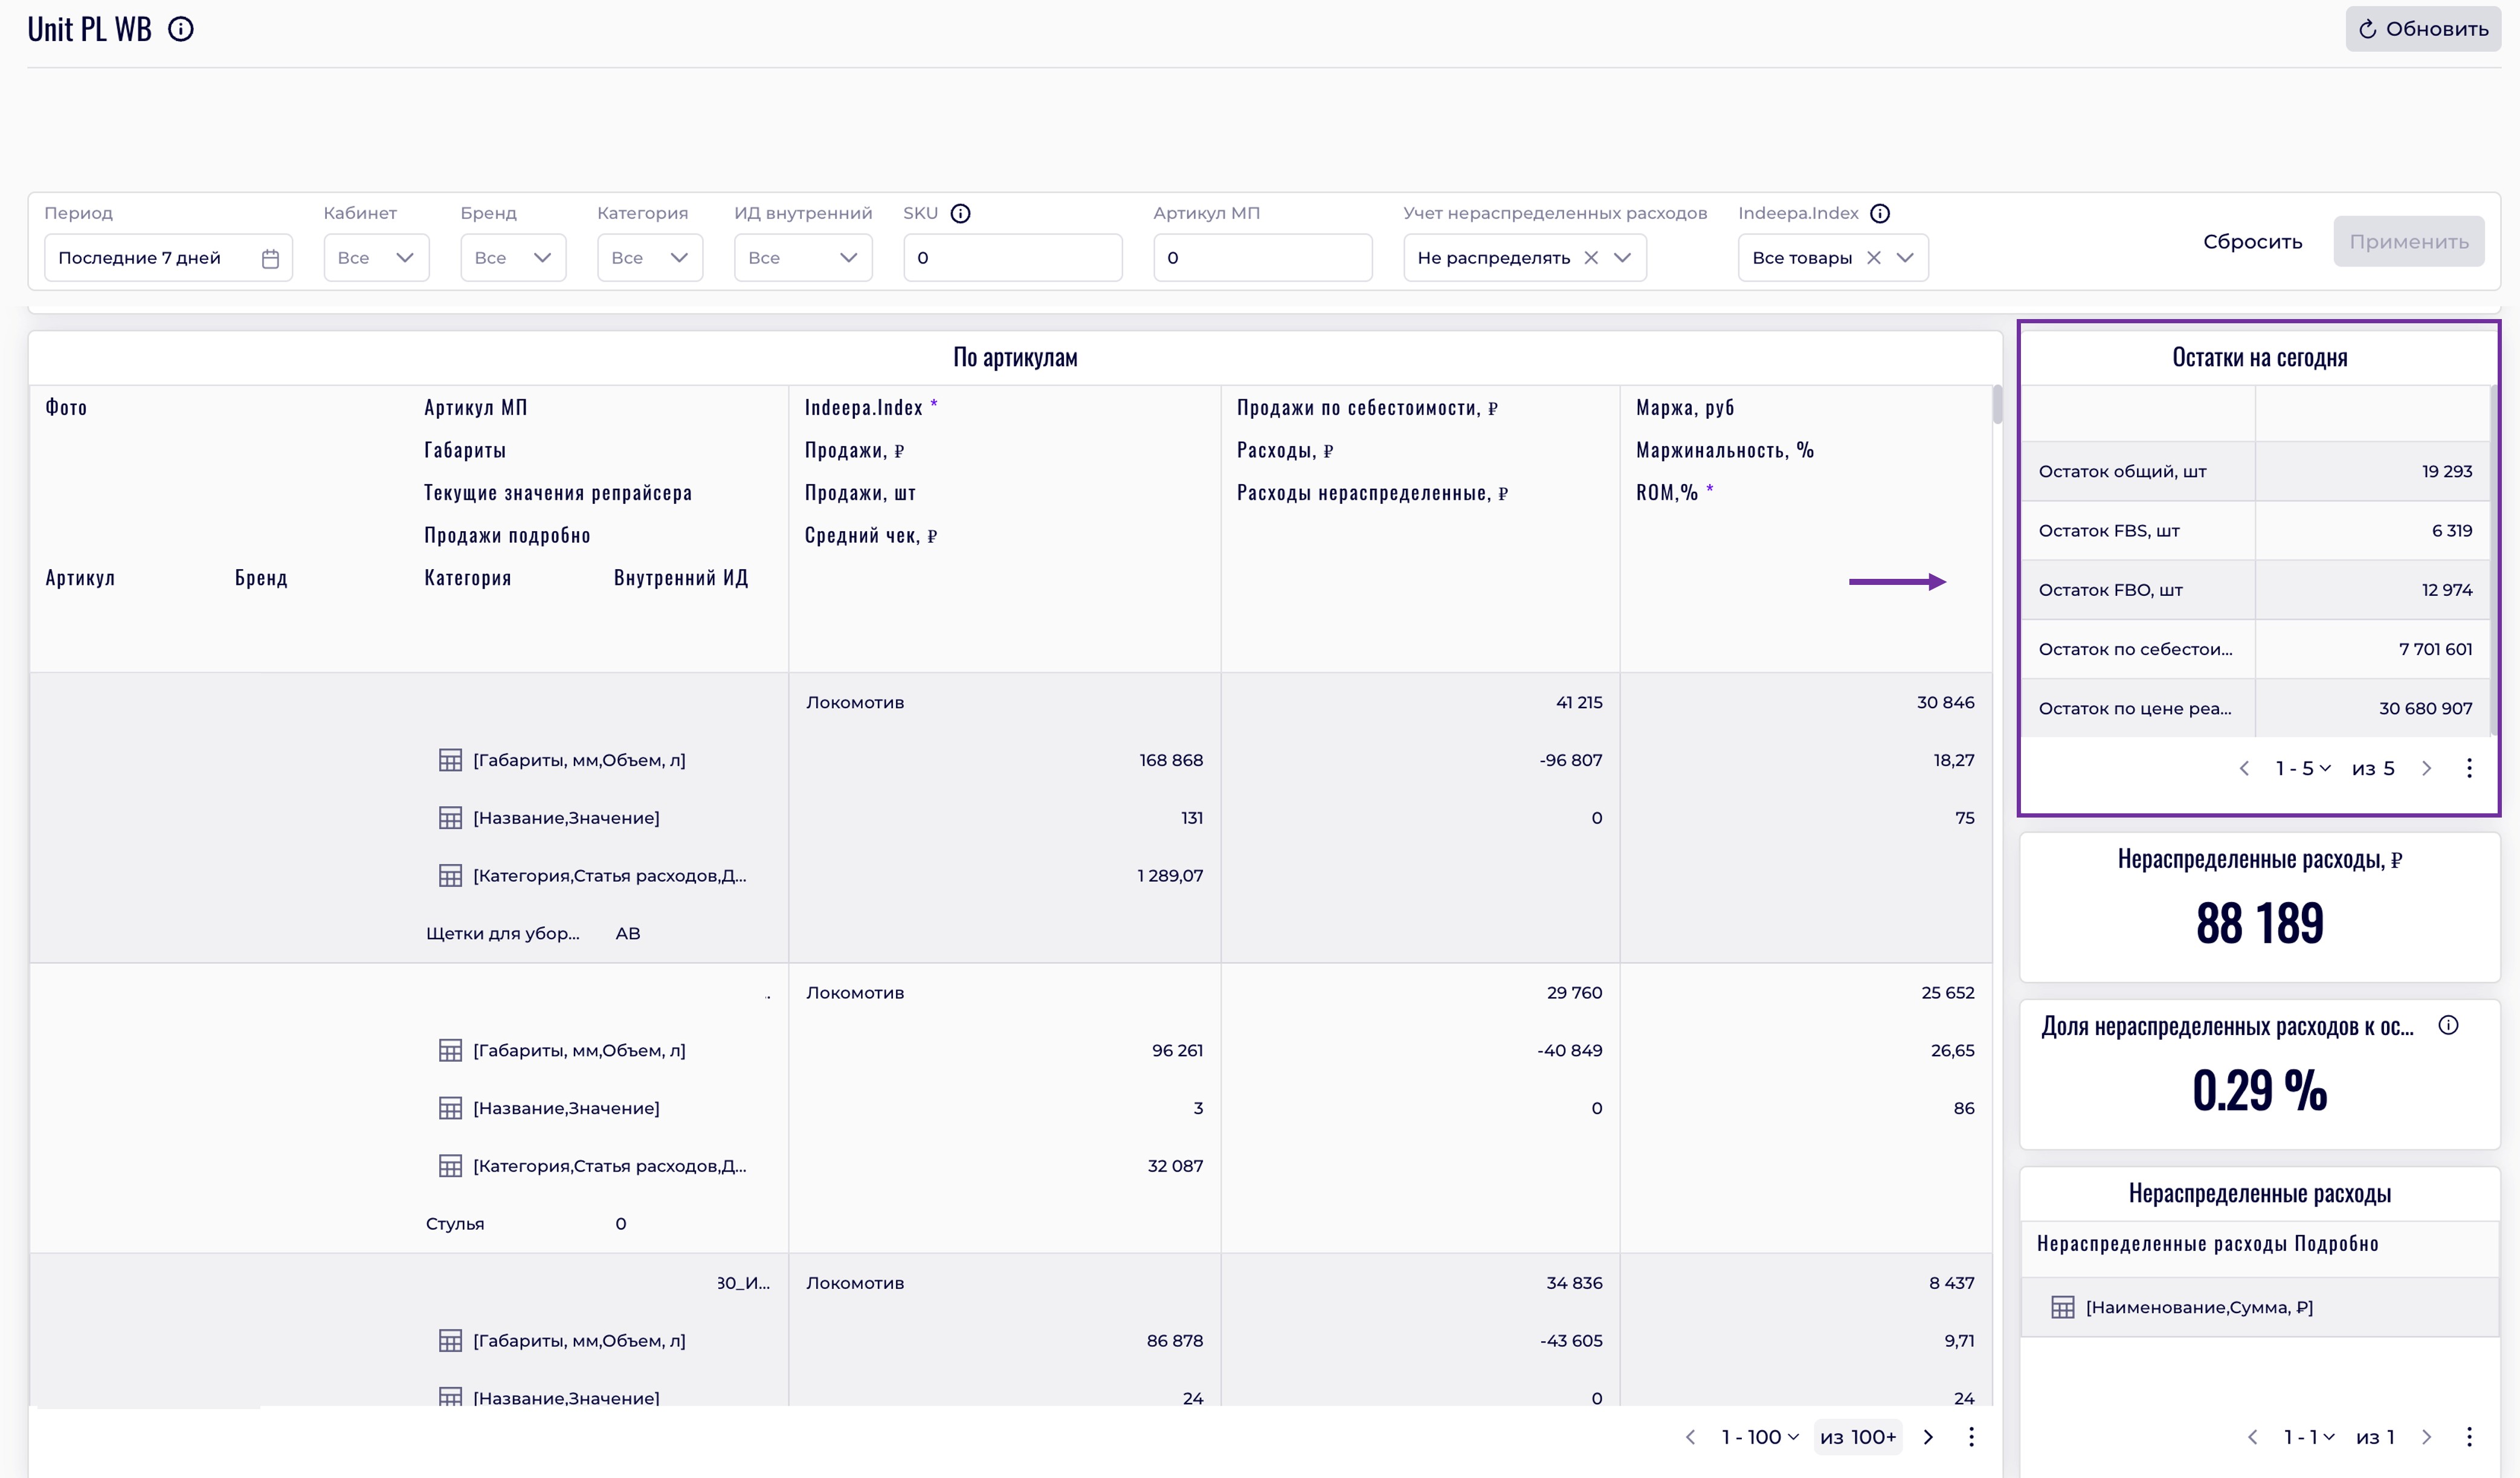Click the Артикул МП input field
The width and height of the screenshot is (2520, 1478).
tap(1262, 258)
